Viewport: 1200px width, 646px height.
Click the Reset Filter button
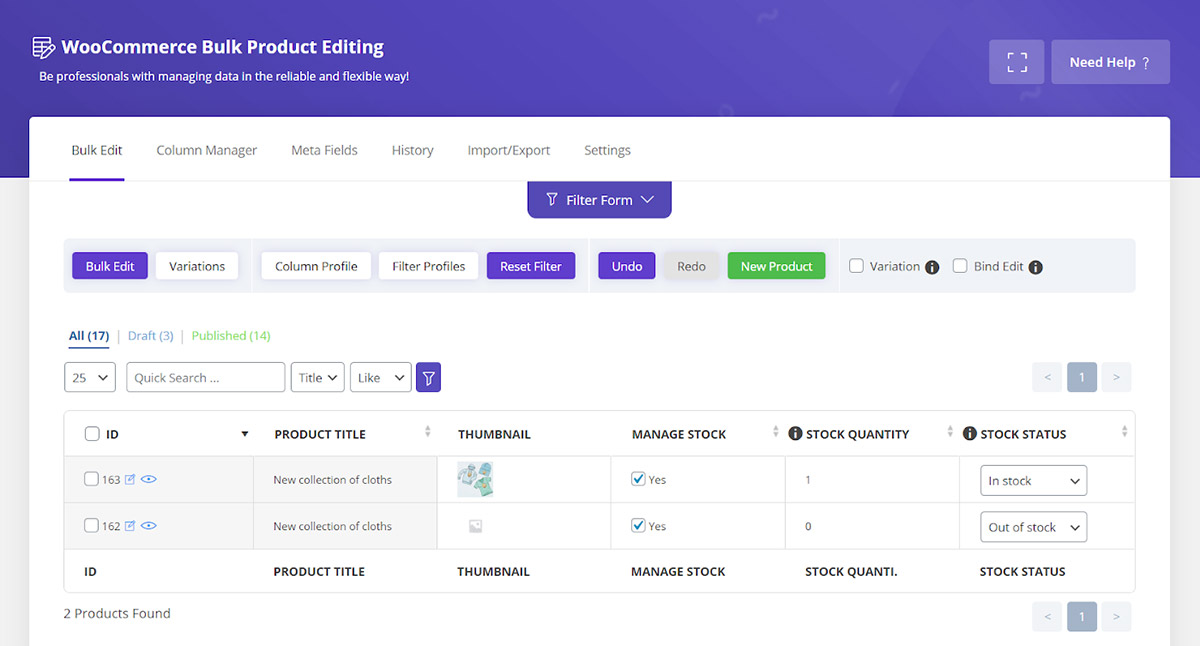coord(531,266)
